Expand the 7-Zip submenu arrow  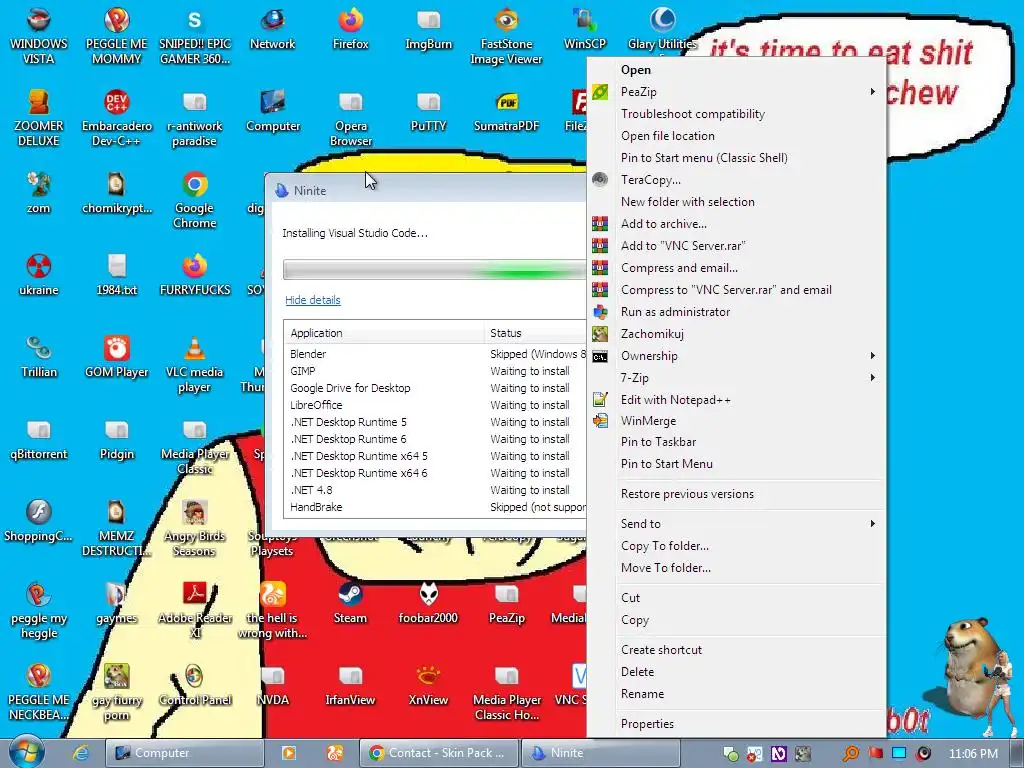click(x=872, y=377)
